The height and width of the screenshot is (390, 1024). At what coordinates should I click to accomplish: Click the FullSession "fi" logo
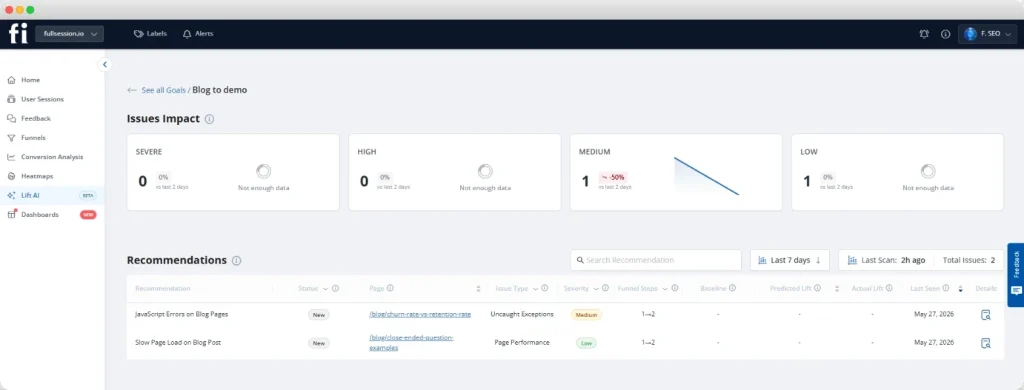point(18,33)
